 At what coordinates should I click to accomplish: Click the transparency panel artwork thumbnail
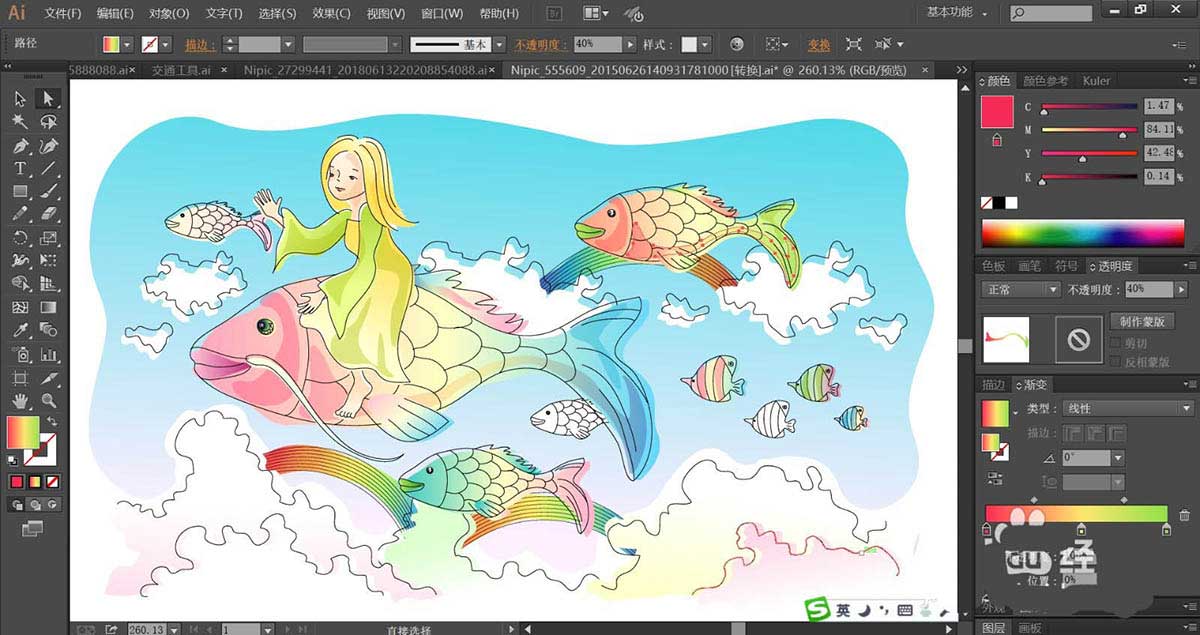pos(1006,339)
